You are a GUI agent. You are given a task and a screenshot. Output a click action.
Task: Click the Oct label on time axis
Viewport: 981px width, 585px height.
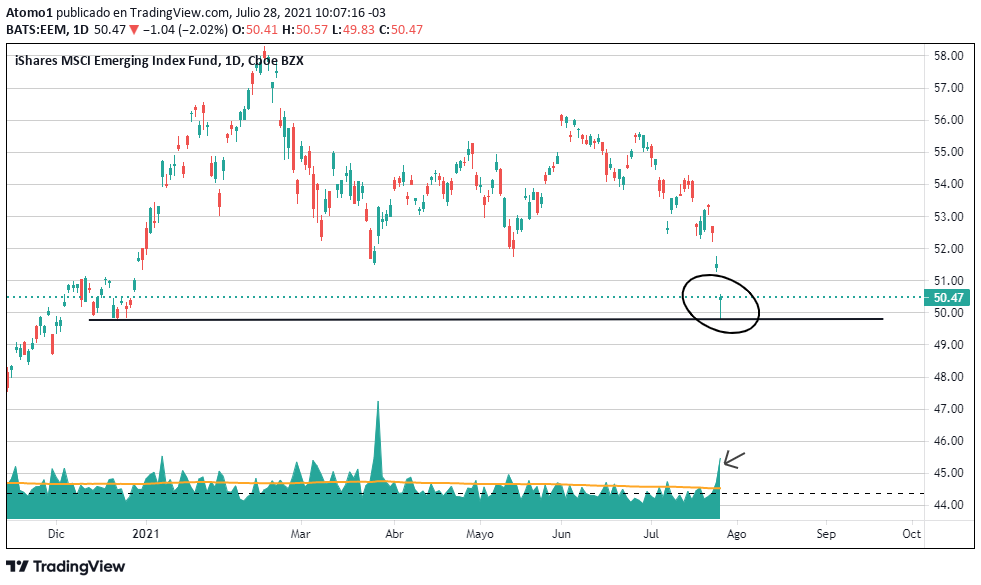[912, 534]
